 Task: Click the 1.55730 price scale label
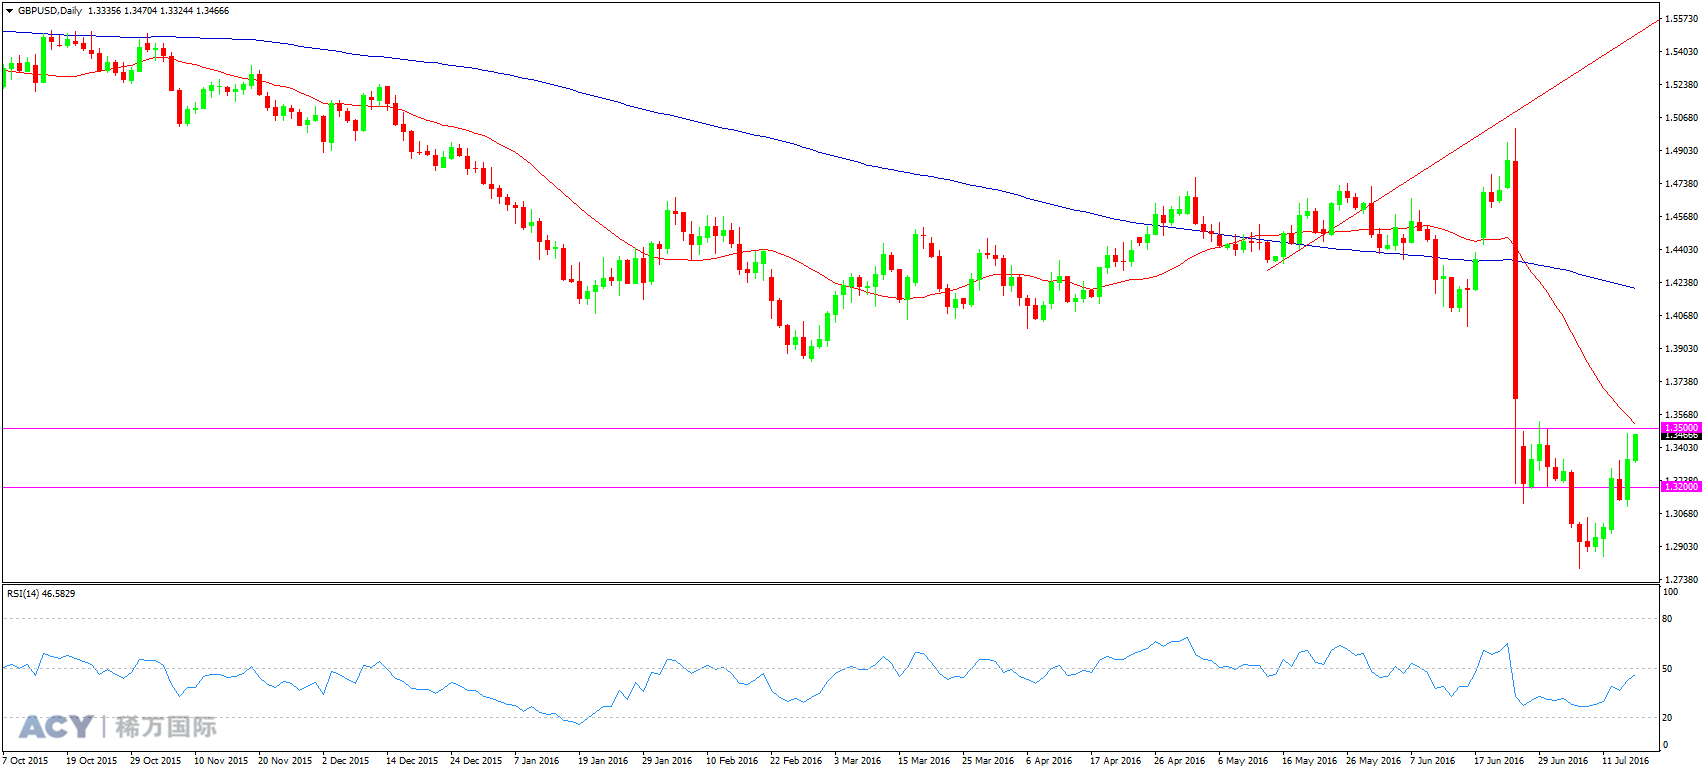click(x=1681, y=19)
